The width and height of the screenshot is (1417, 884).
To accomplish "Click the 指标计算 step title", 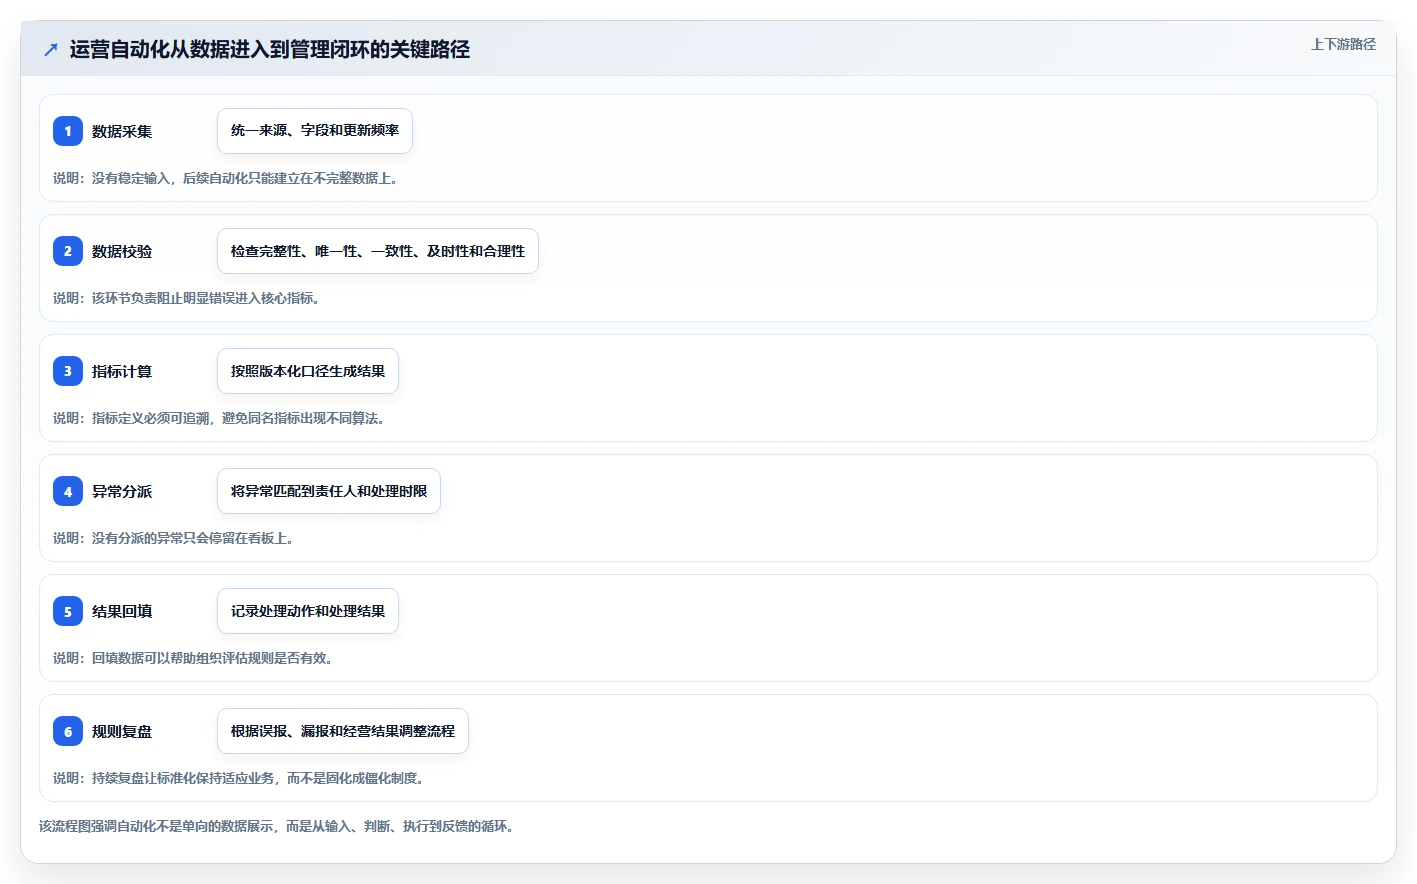I will click(x=122, y=371).
